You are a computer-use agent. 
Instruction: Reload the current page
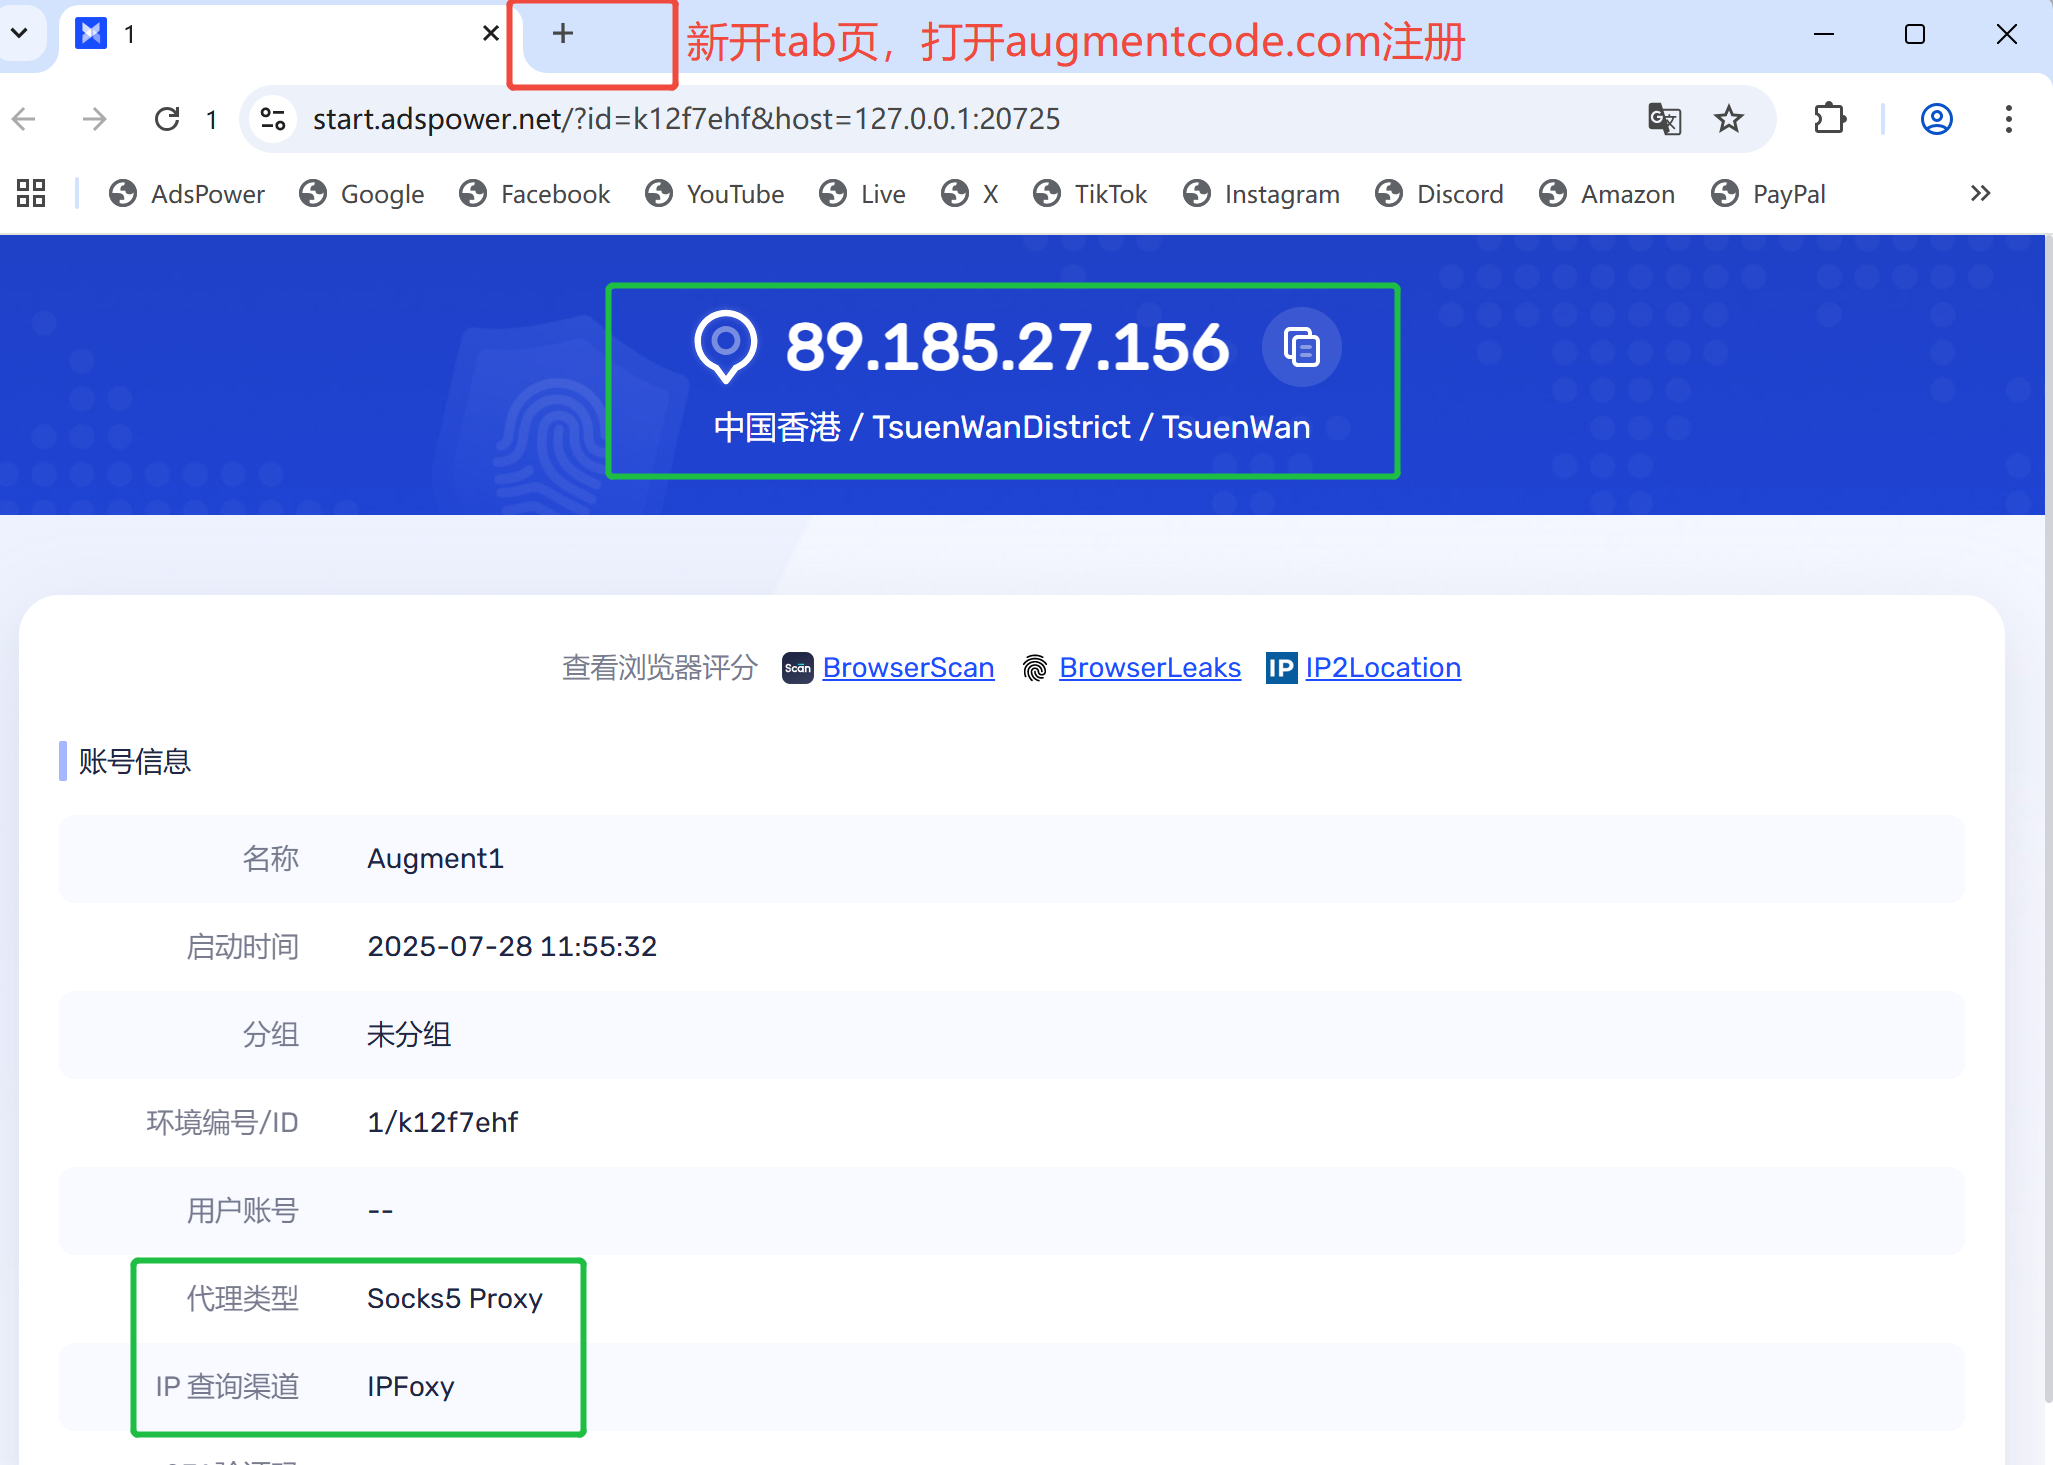click(x=167, y=119)
